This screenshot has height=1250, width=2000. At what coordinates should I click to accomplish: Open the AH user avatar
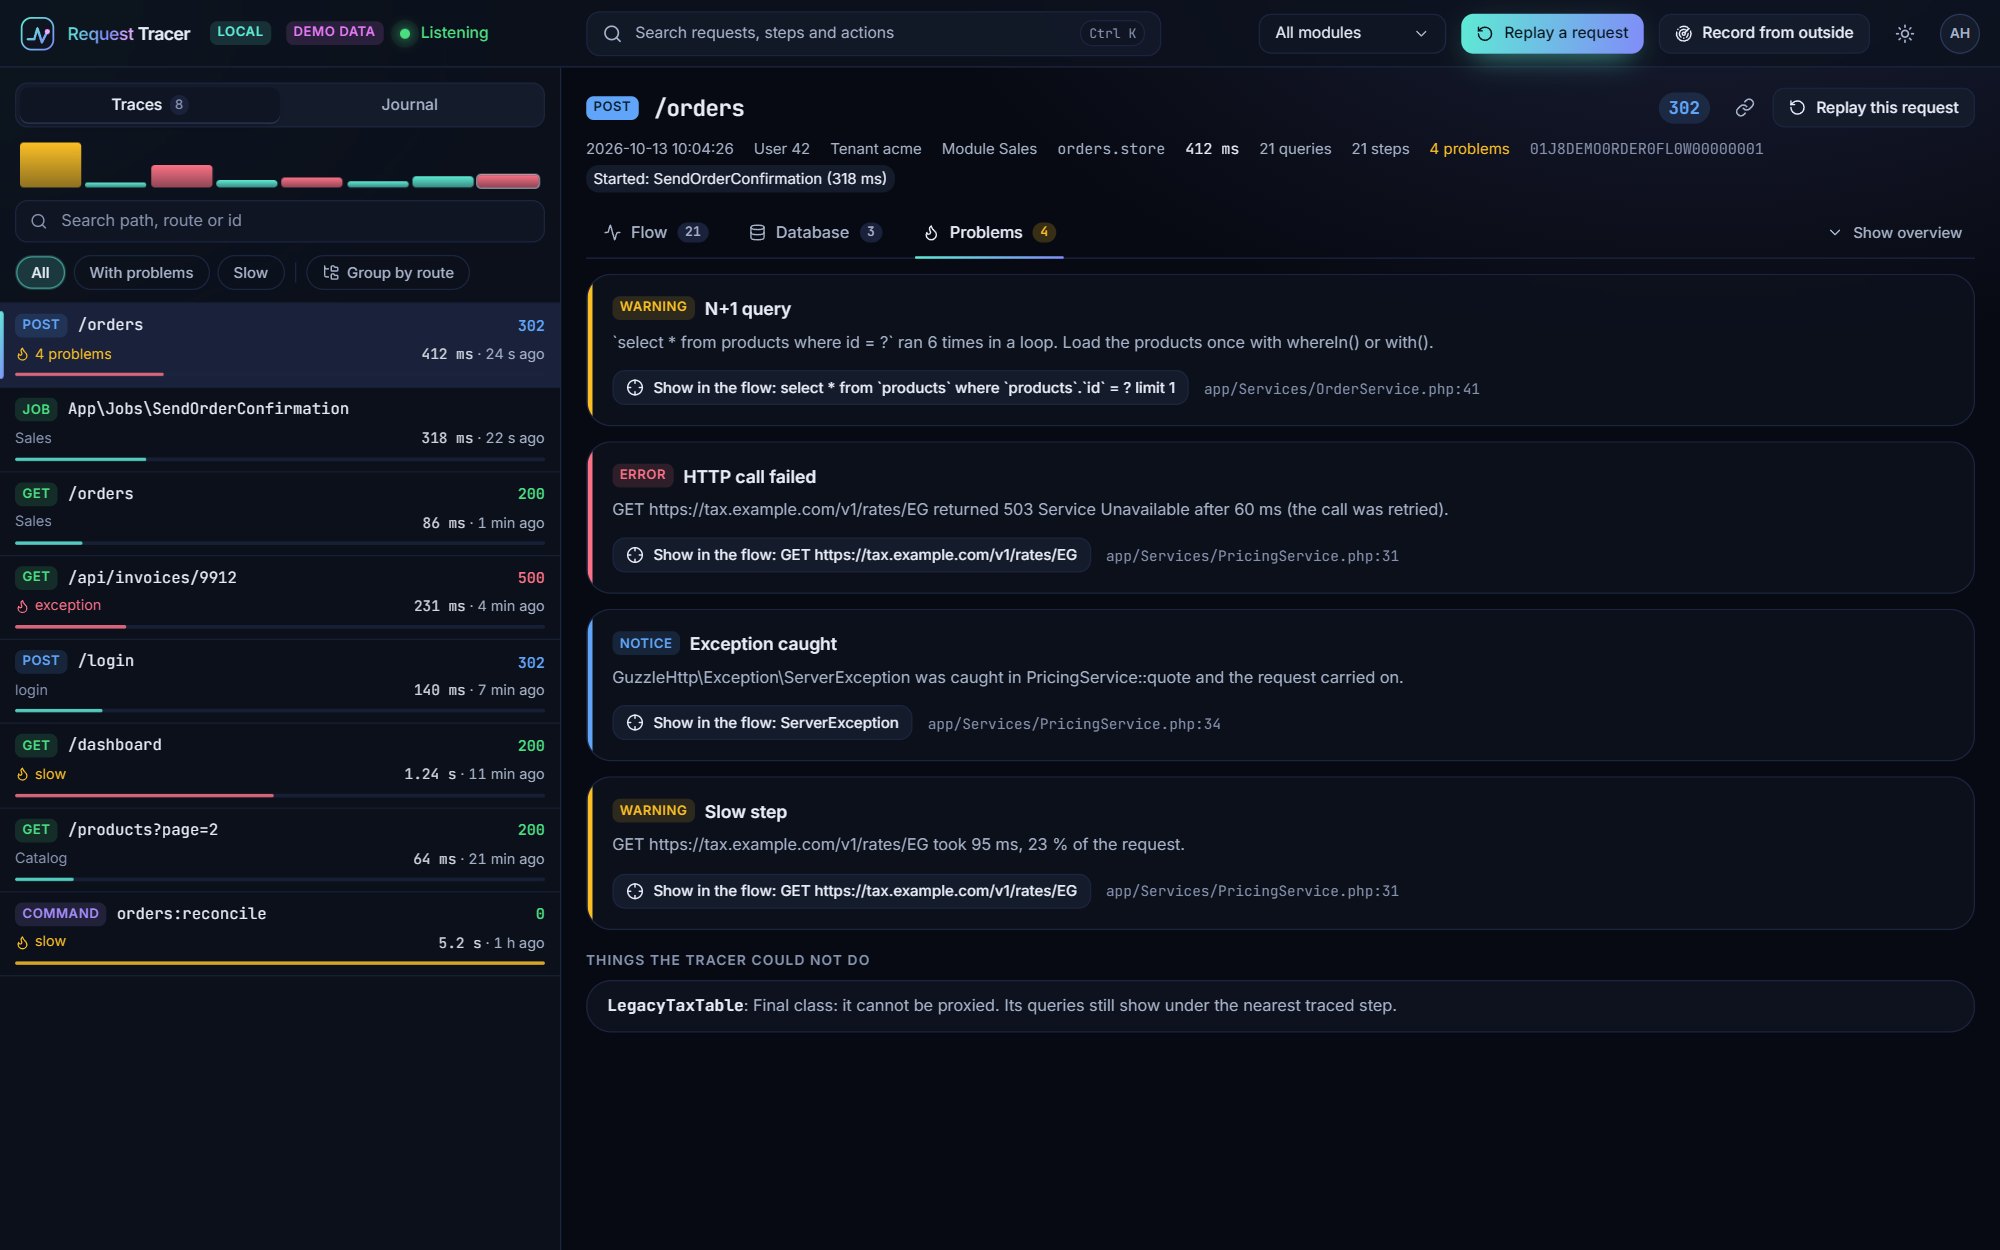click(1959, 33)
